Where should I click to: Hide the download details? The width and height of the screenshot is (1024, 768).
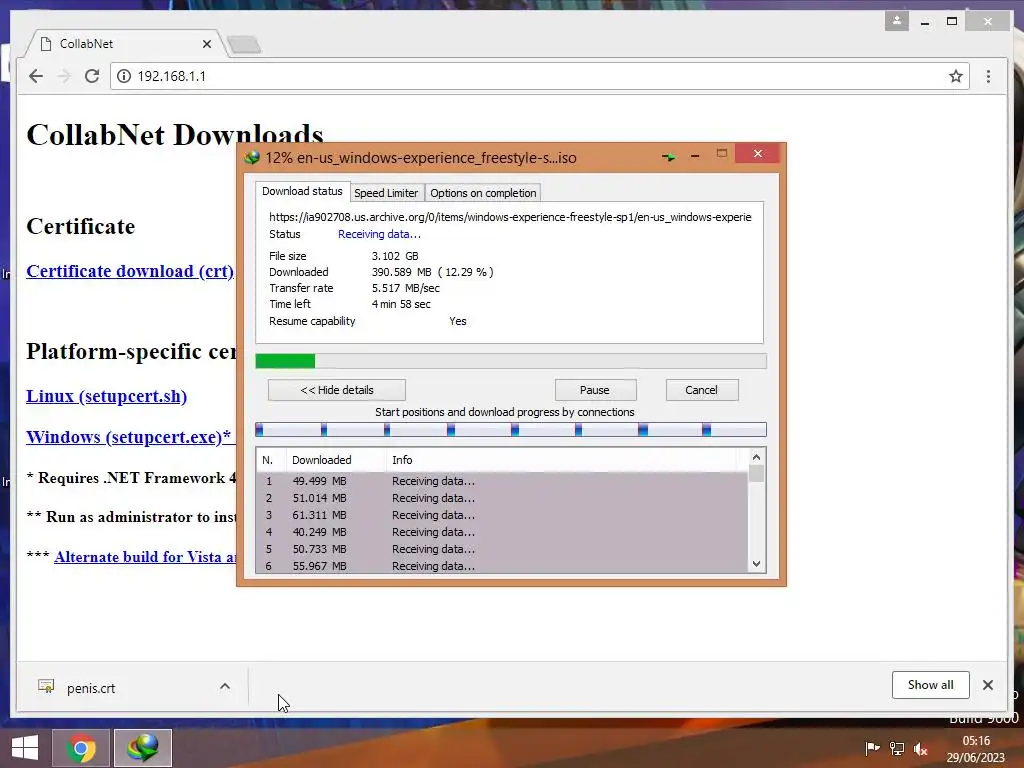click(337, 390)
